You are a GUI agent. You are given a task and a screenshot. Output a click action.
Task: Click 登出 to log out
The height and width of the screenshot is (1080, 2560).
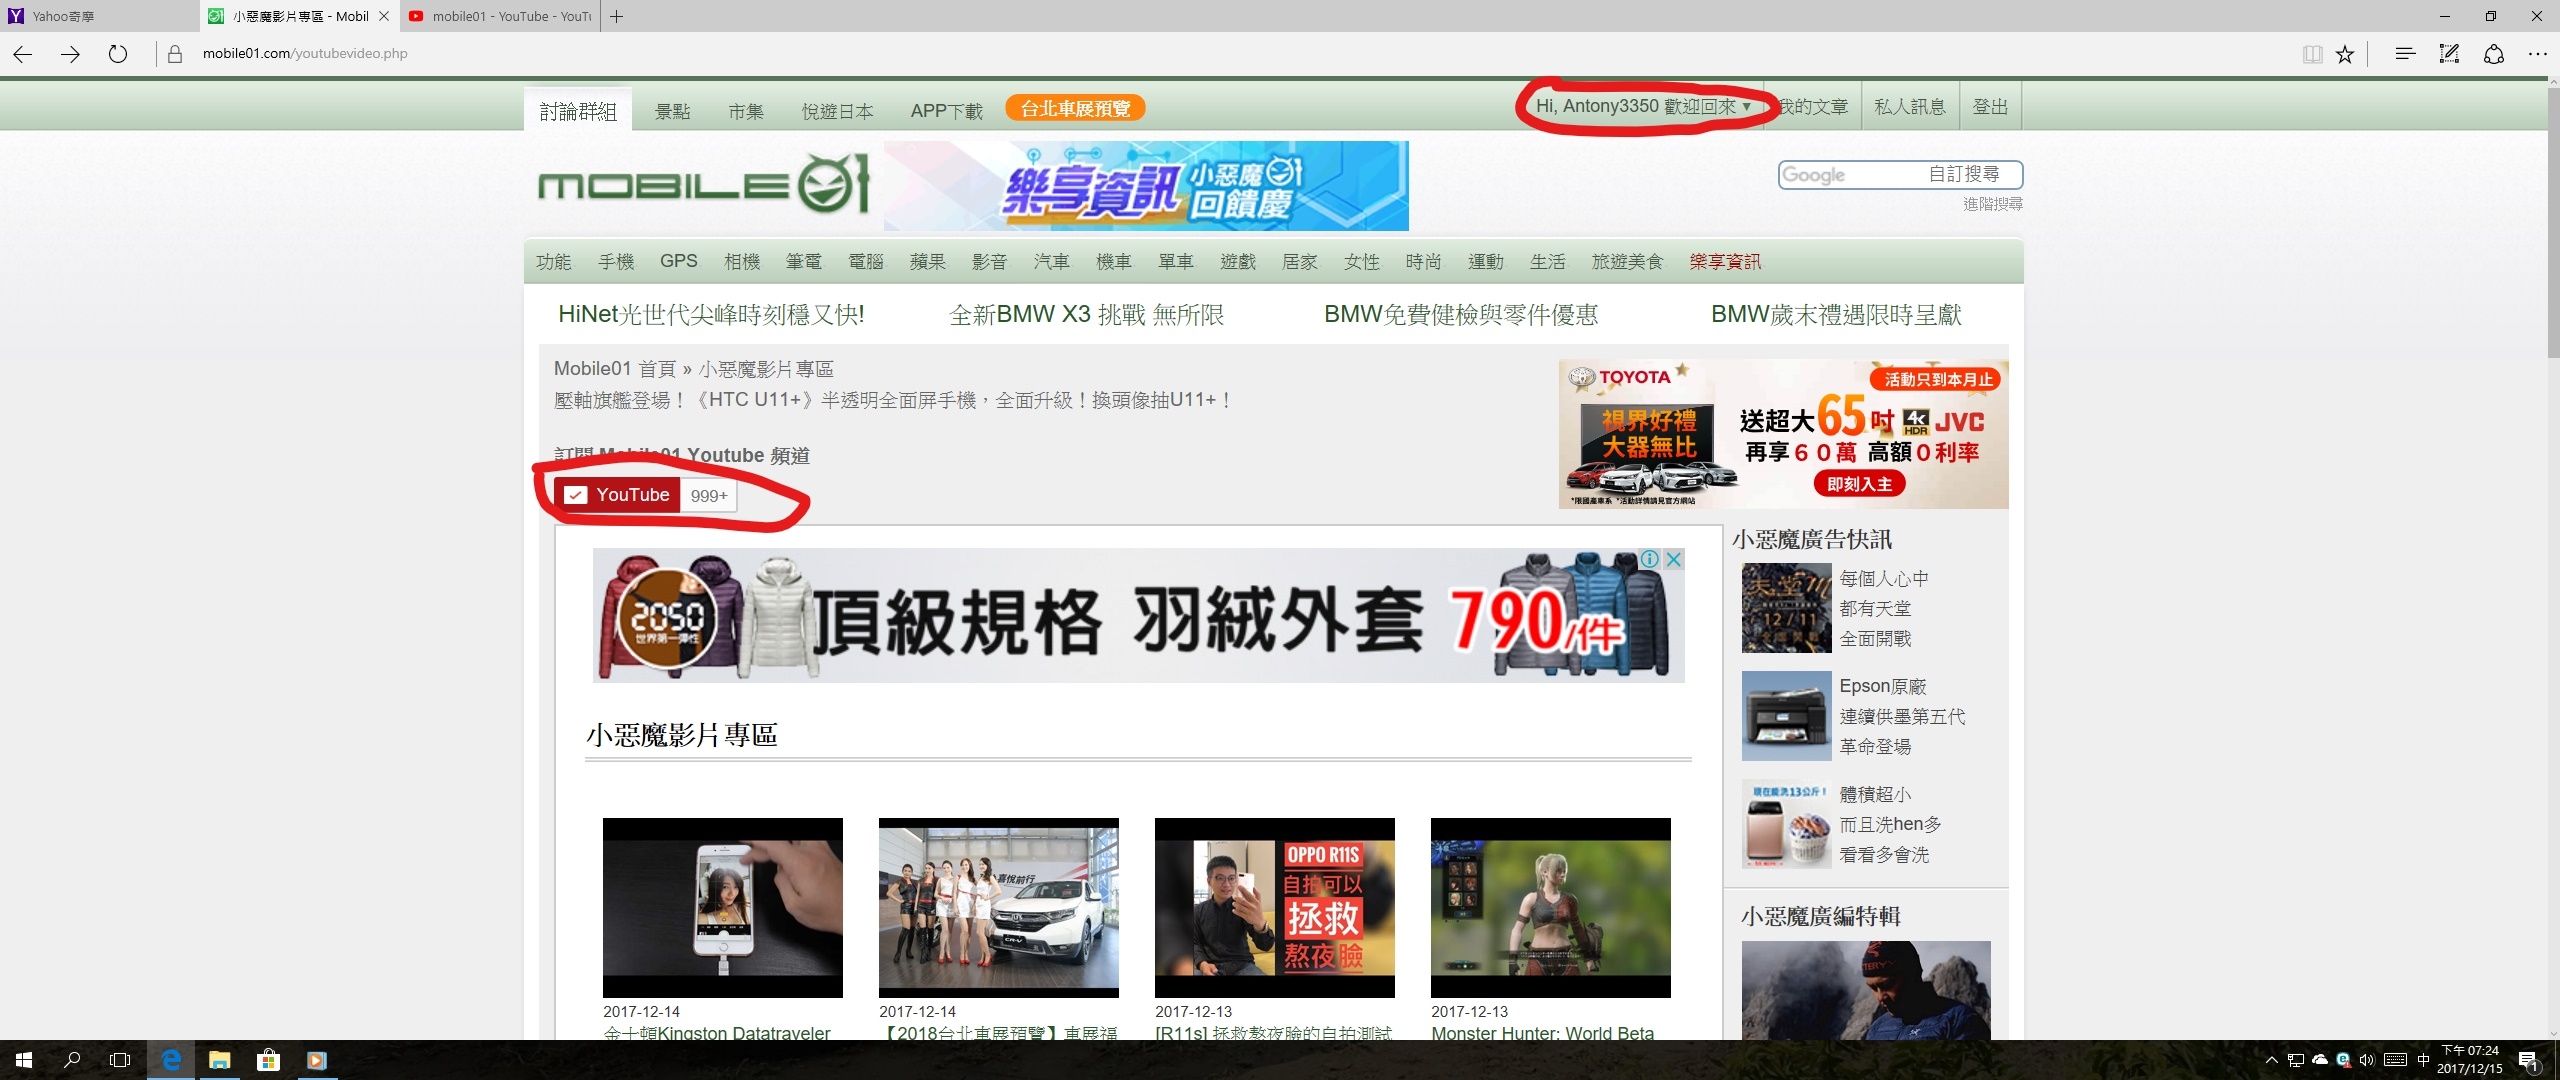coord(1990,107)
